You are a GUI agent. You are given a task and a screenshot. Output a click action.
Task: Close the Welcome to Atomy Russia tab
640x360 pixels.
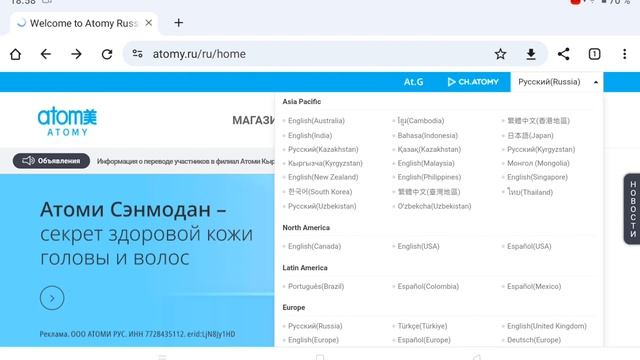[x=149, y=23]
